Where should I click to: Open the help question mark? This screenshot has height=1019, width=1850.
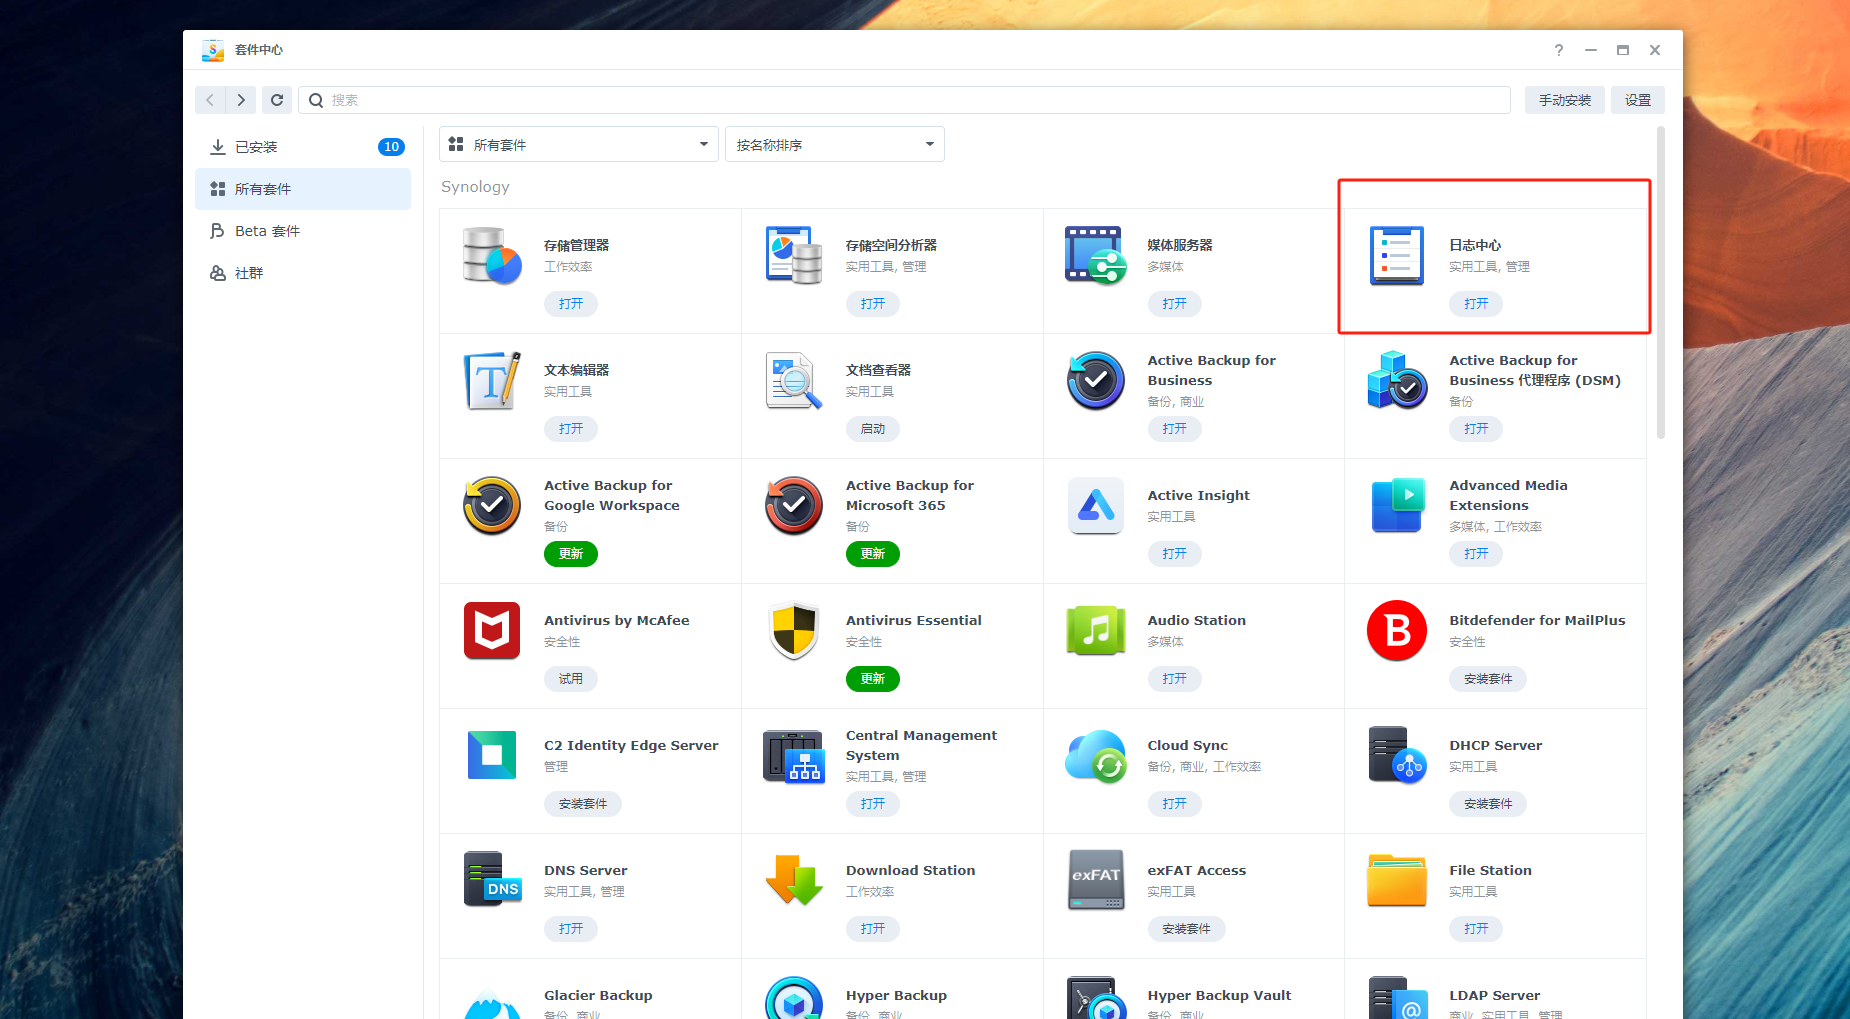(1559, 50)
